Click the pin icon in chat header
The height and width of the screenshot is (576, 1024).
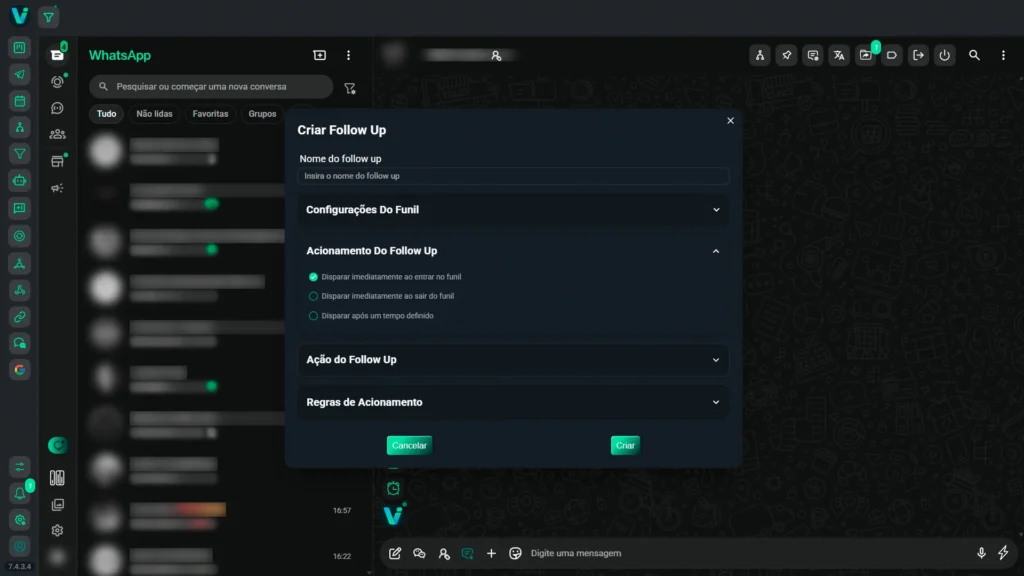click(x=786, y=56)
